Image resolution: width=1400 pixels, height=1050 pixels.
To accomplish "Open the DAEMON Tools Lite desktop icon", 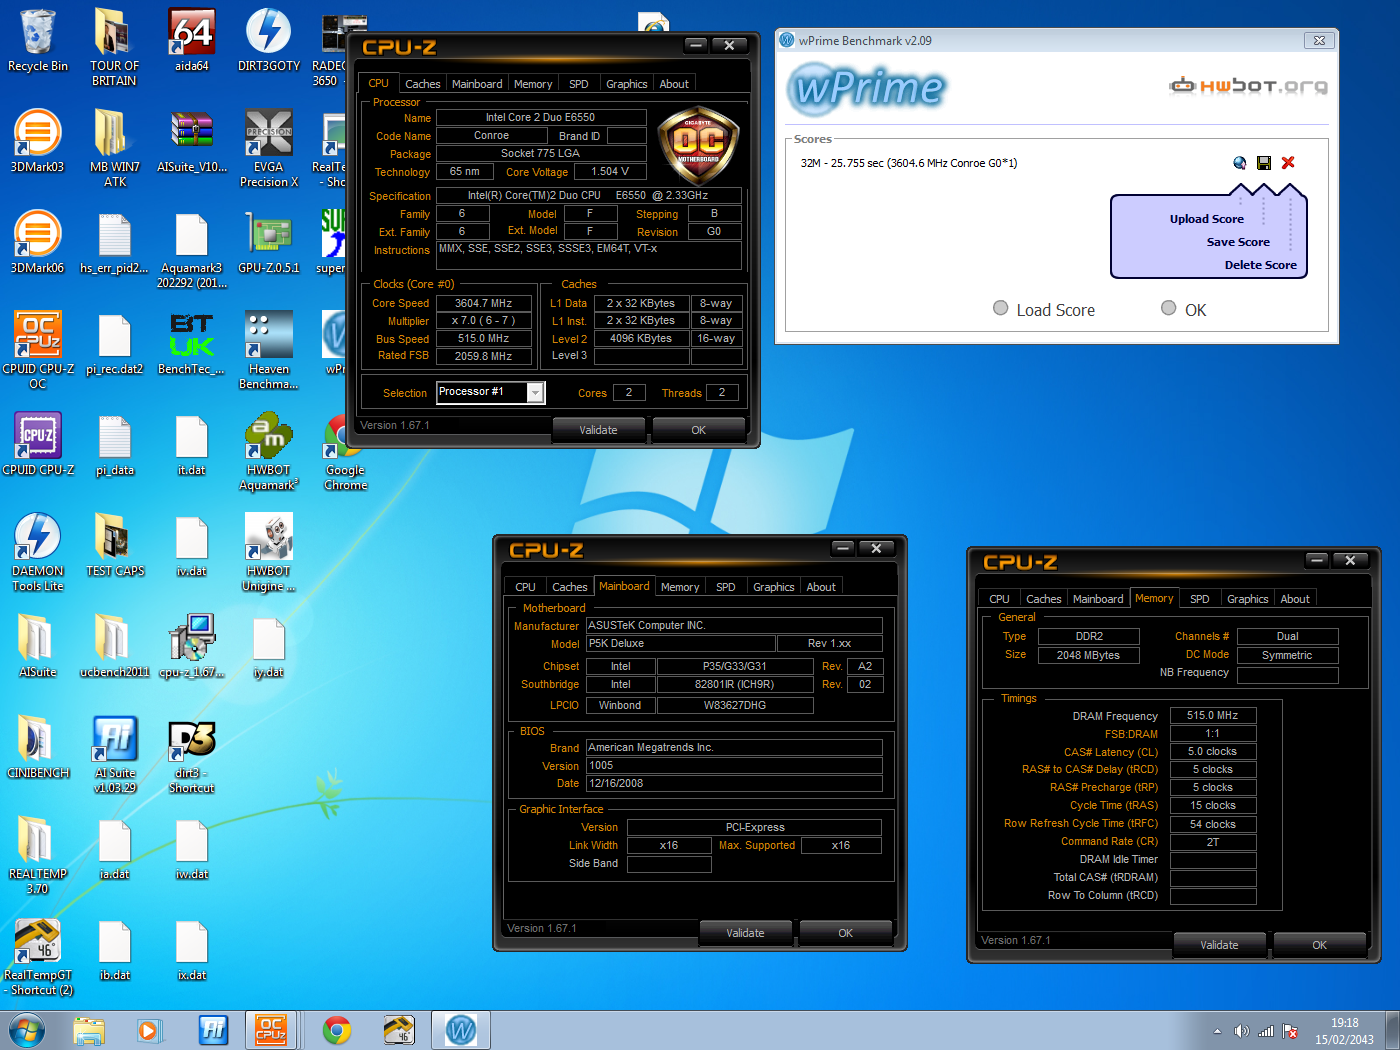I will point(38,552).
